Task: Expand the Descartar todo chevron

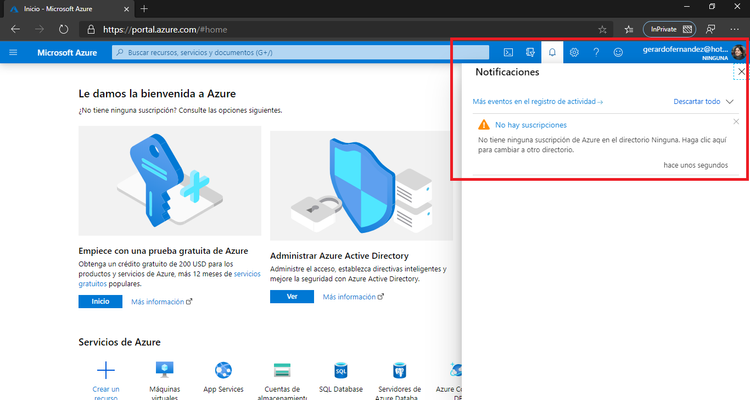Action: click(729, 101)
